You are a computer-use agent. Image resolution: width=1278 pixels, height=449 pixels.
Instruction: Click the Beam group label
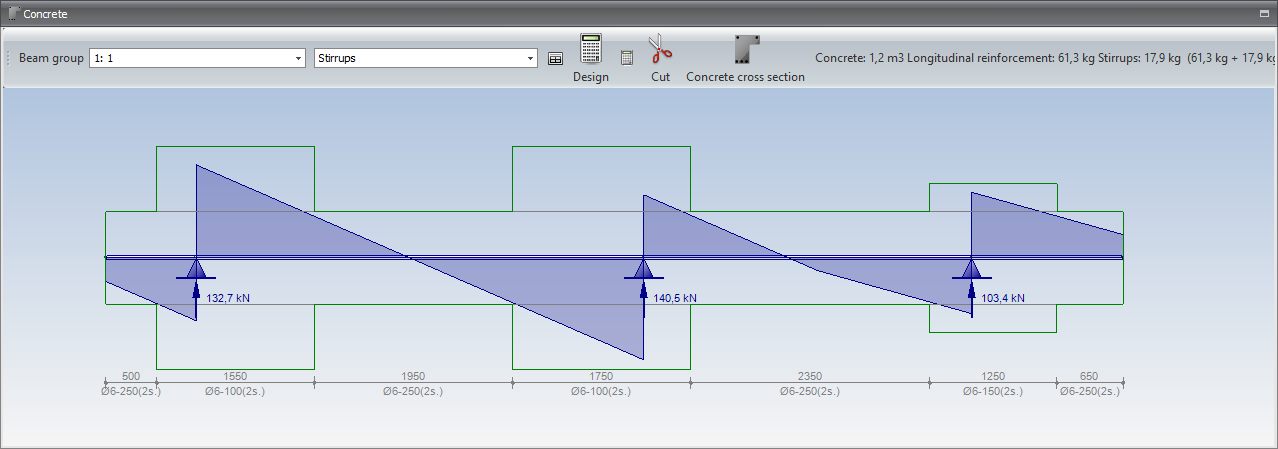51,58
